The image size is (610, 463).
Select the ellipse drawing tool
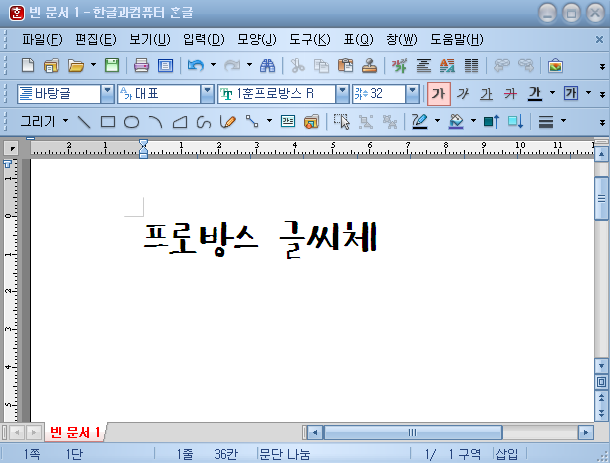point(131,122)
